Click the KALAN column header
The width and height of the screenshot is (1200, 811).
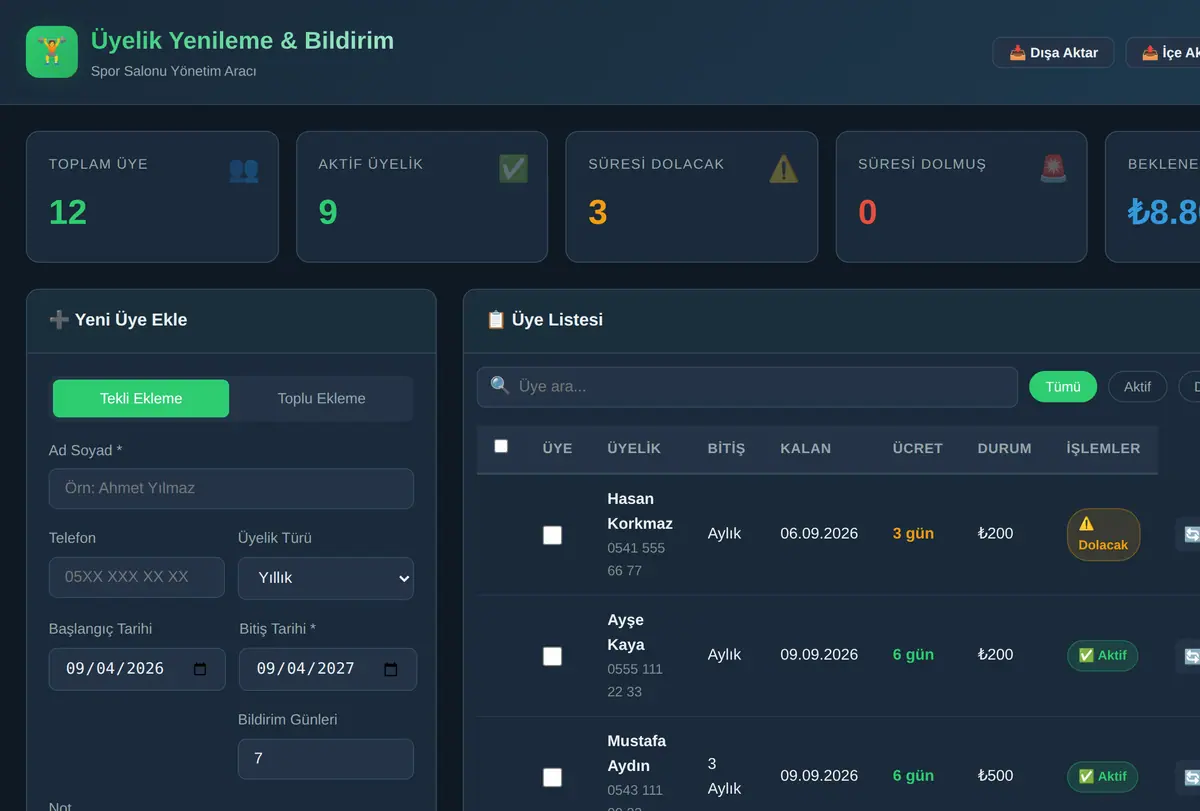click(x=806, y=448)
